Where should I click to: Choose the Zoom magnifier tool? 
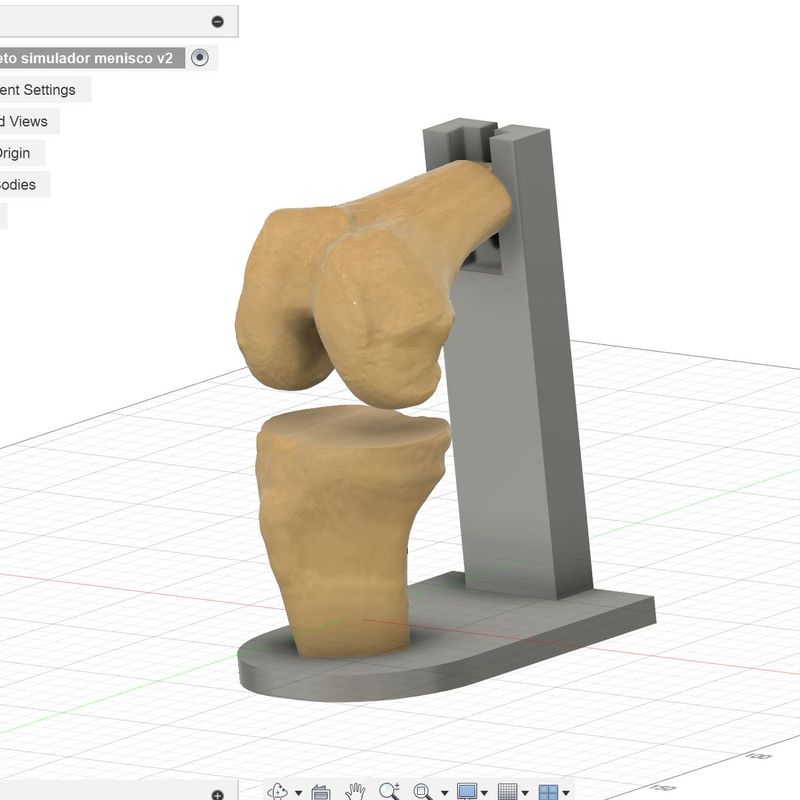point(389,791)
